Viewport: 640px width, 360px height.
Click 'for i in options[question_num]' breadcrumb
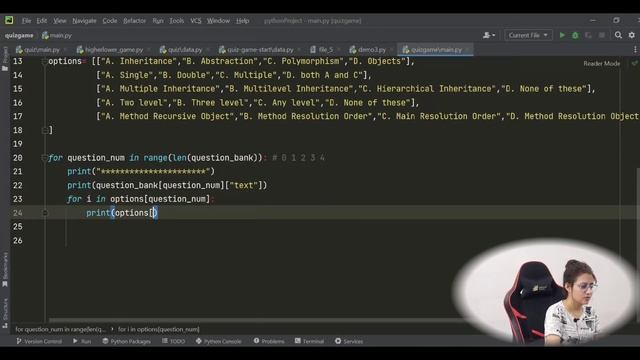(159, 329)
